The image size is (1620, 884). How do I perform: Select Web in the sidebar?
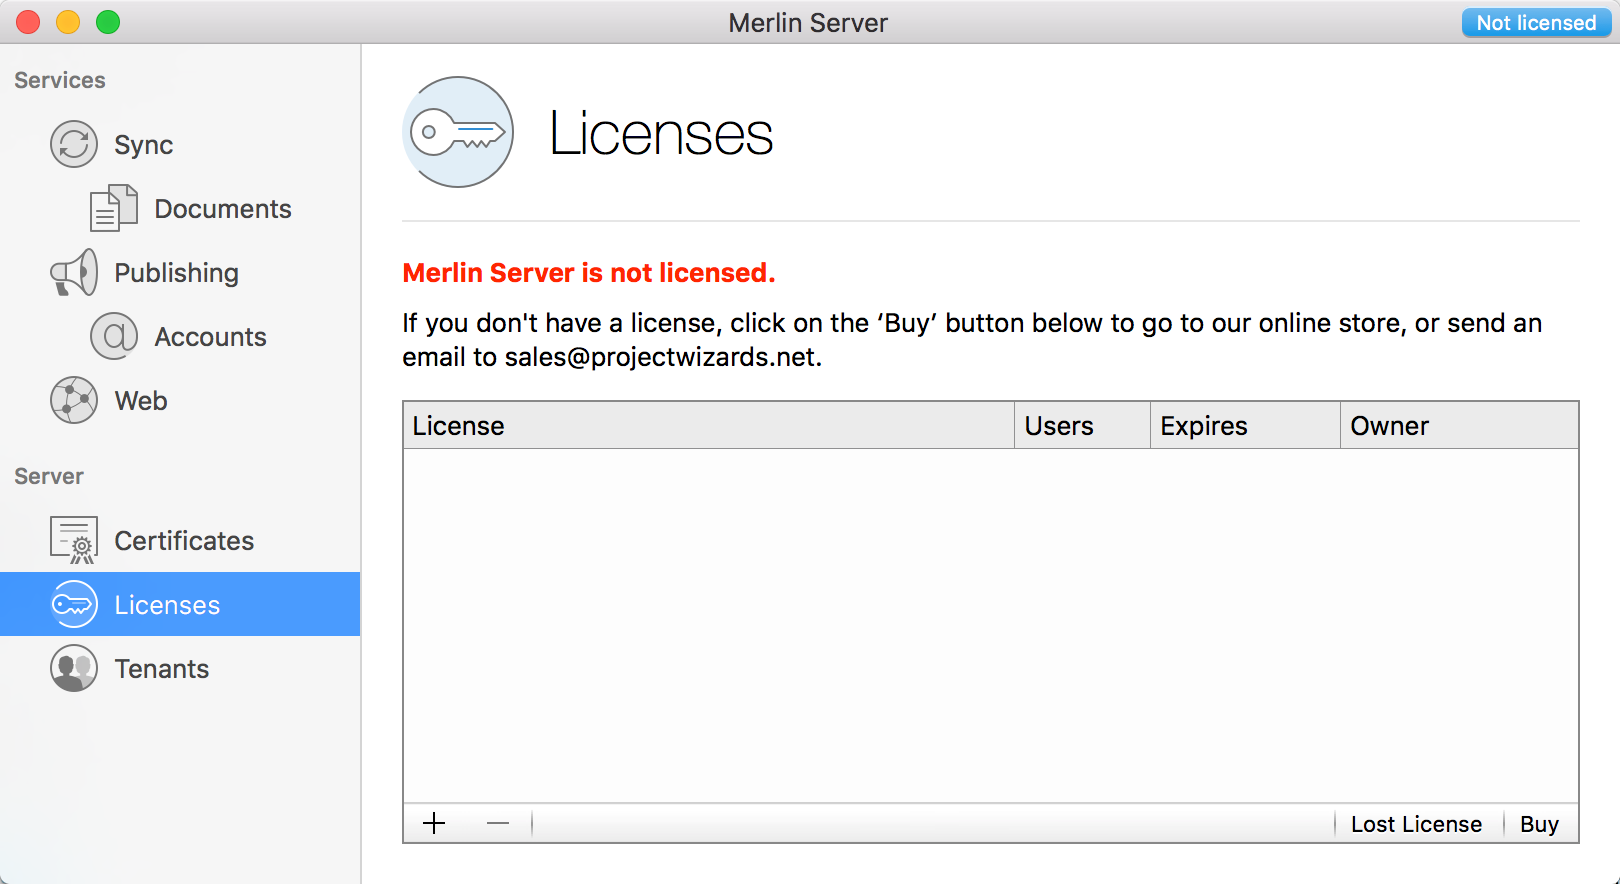pos(180,400)
